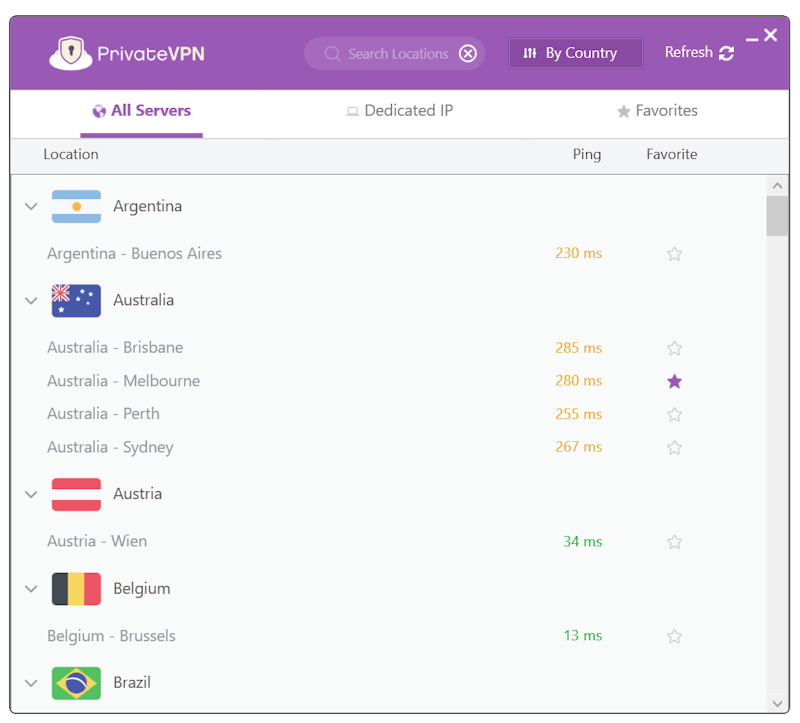
Task: Close the PrivateVPN window
Action: click(770, 35)
